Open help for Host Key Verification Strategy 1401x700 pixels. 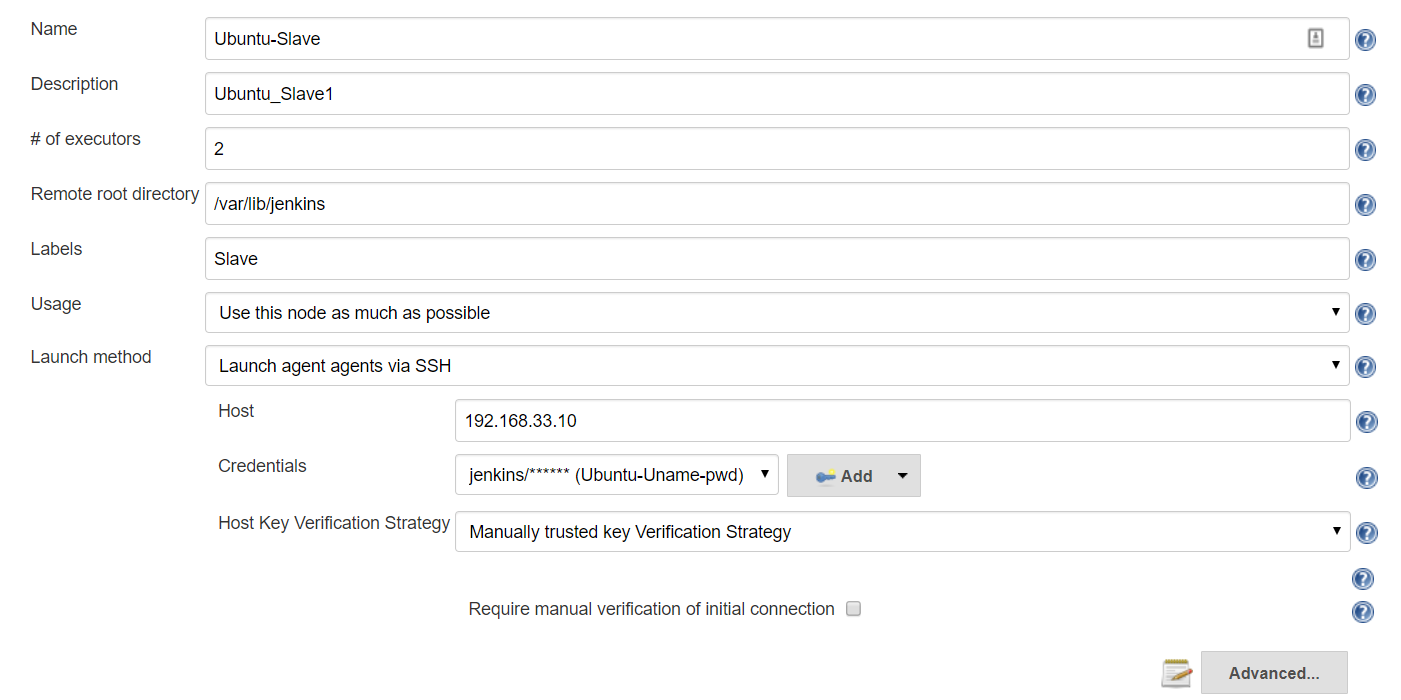(1366, 533)
